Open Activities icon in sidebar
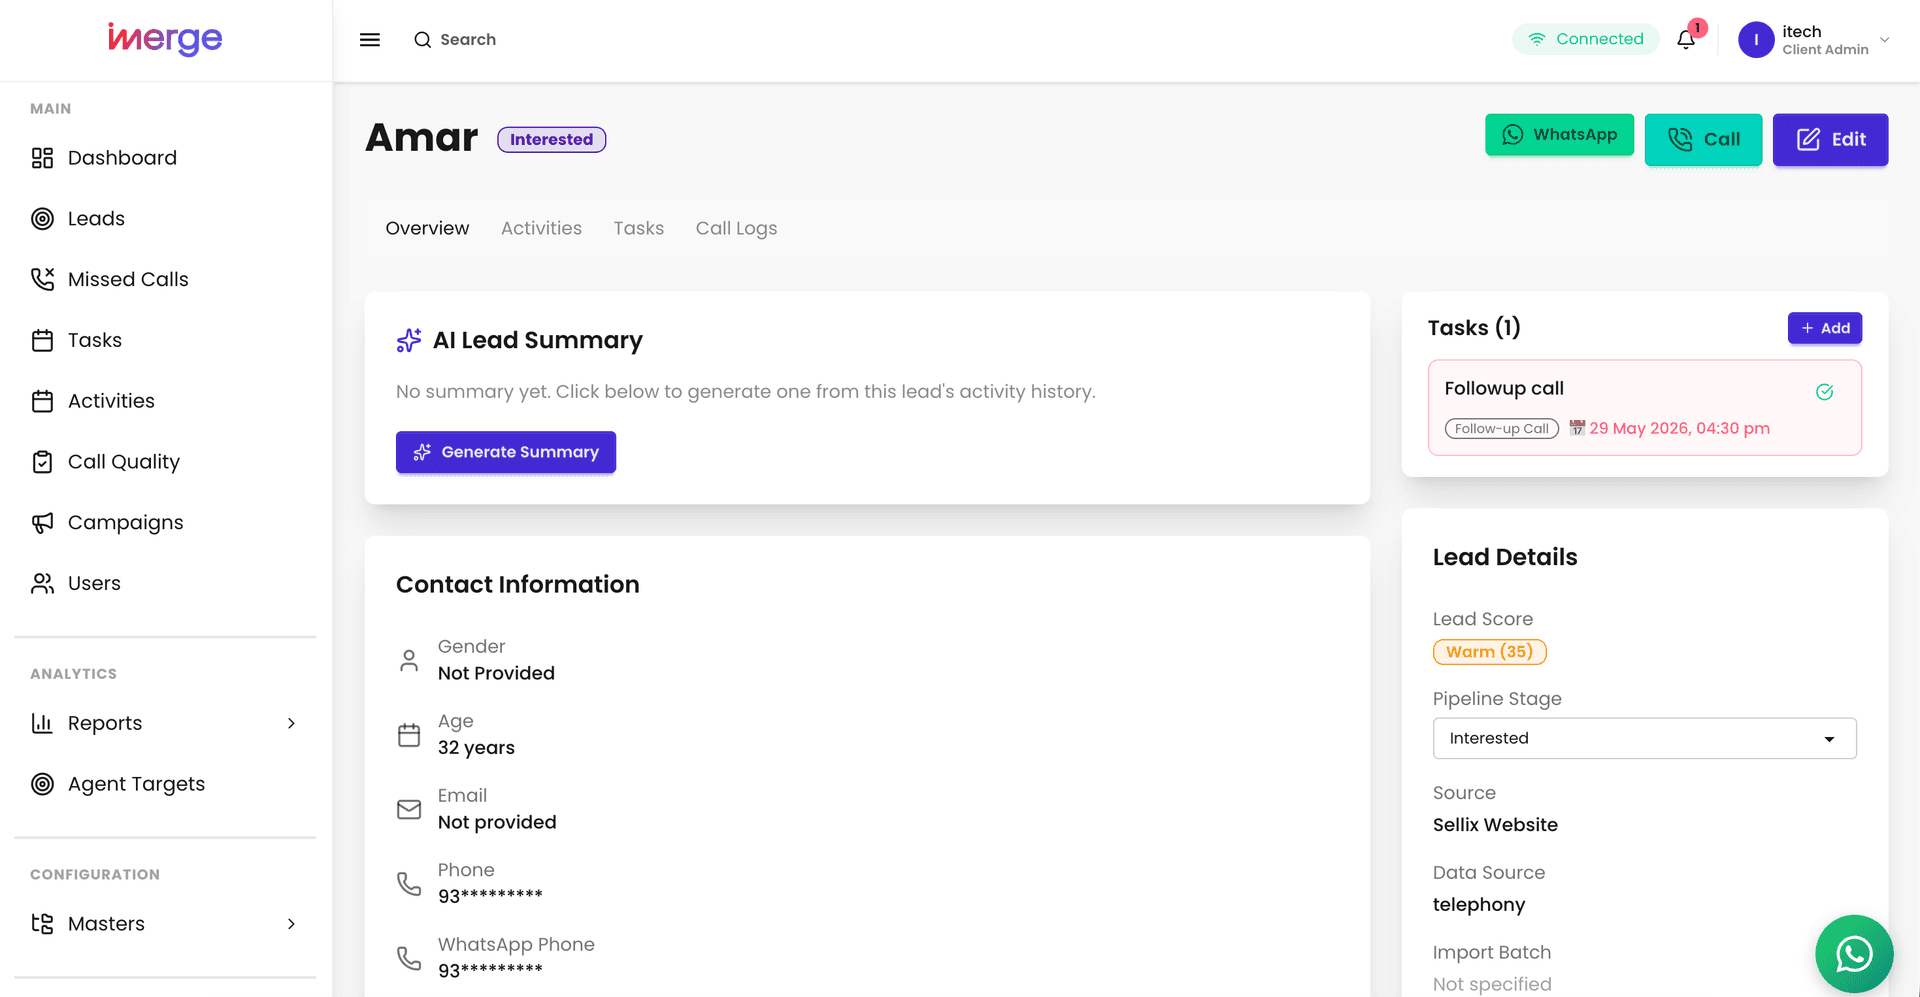This screenshot has width=1920, height=997. (x=42, y=401)
